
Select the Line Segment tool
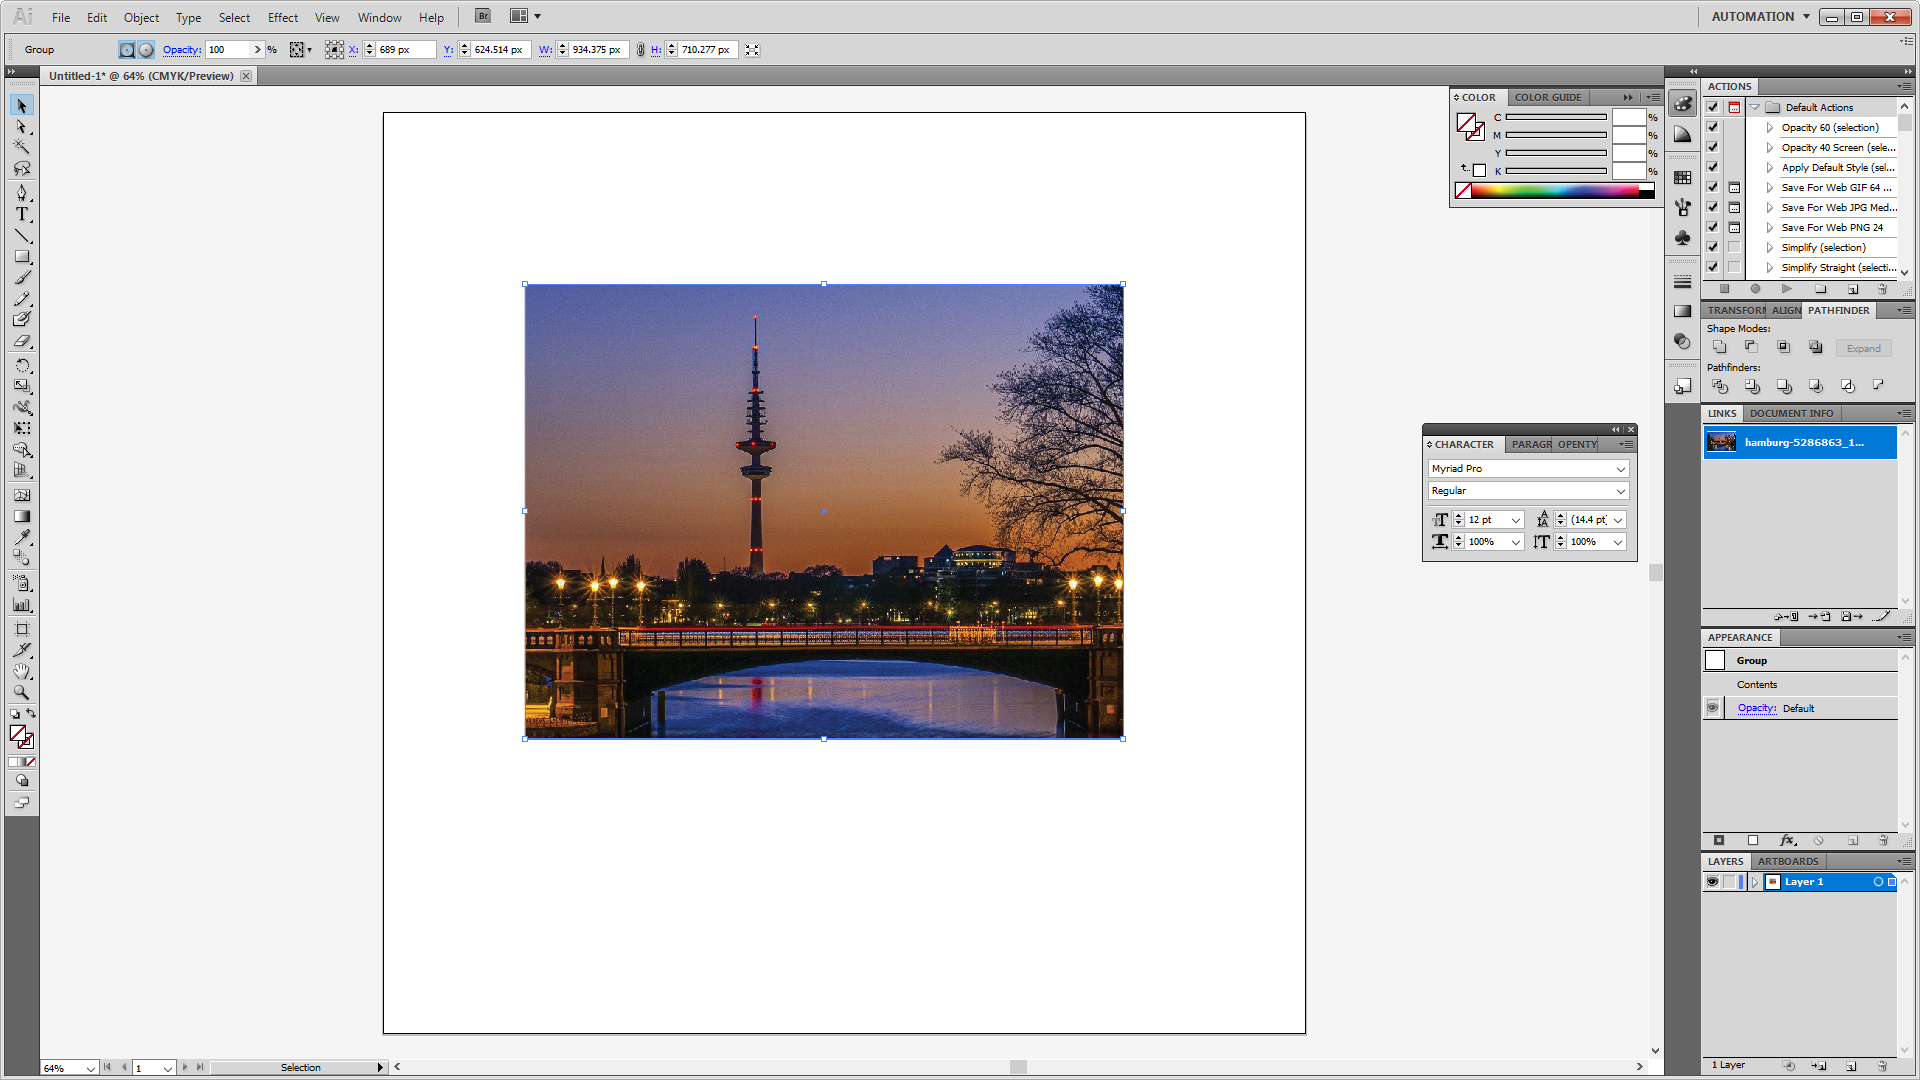click(22, 236)
